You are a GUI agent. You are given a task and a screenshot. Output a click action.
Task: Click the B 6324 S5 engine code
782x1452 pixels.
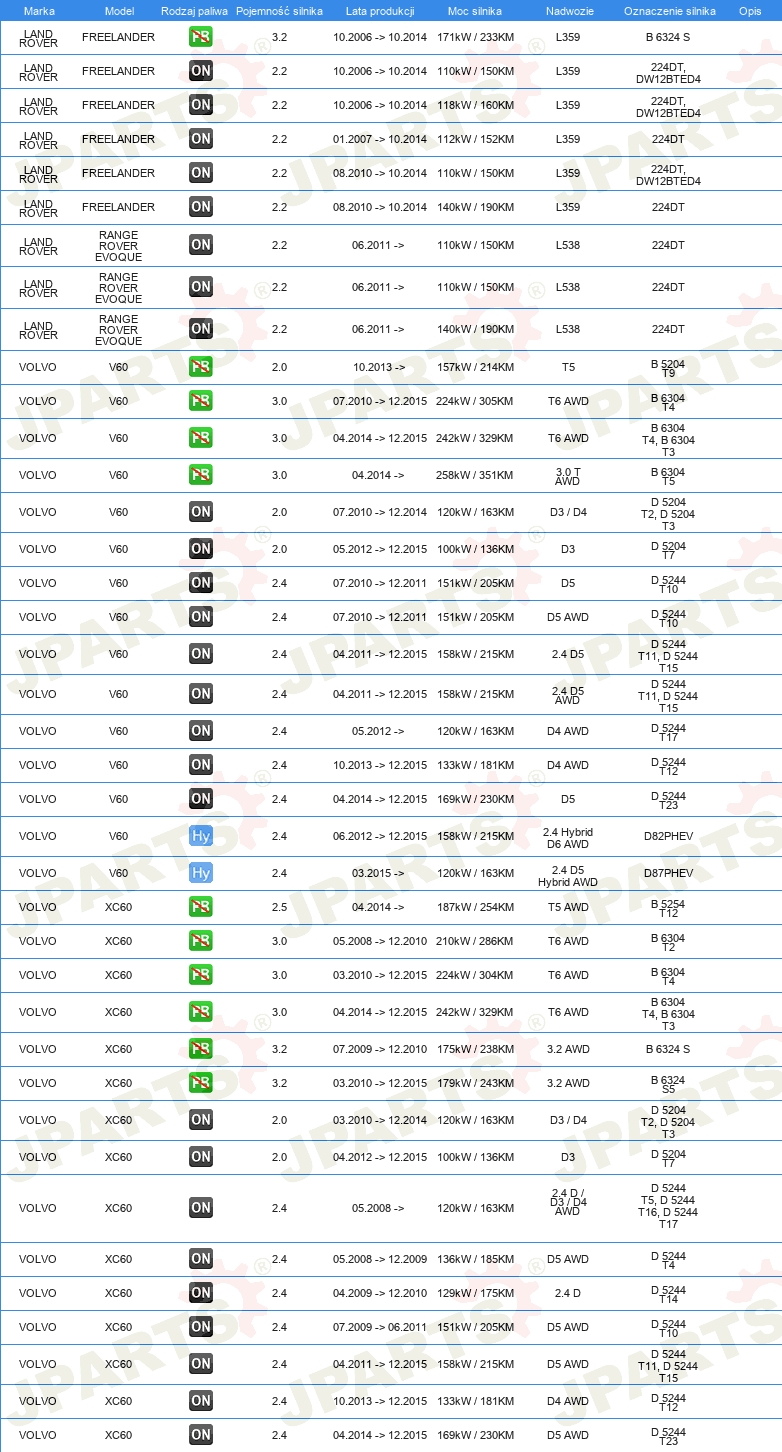(x=669, y=1084)
